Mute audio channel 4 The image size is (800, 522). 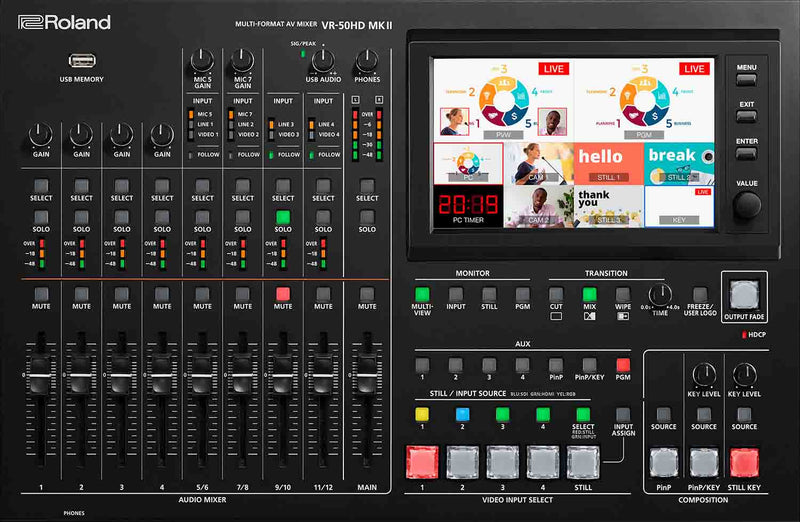162,294
